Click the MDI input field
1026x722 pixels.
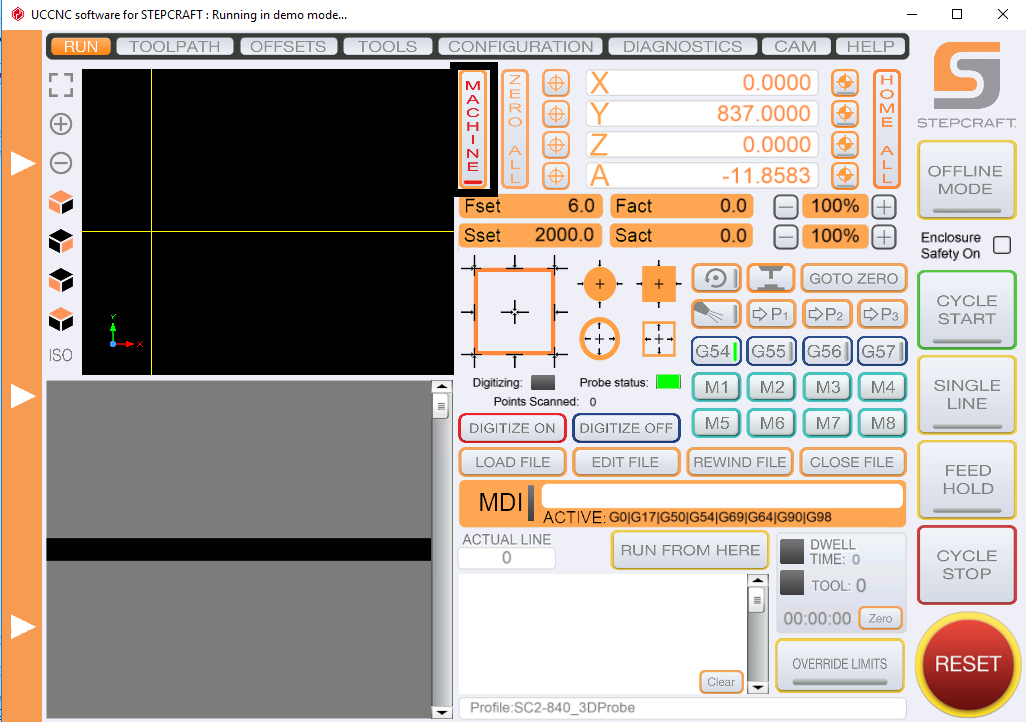722,496
